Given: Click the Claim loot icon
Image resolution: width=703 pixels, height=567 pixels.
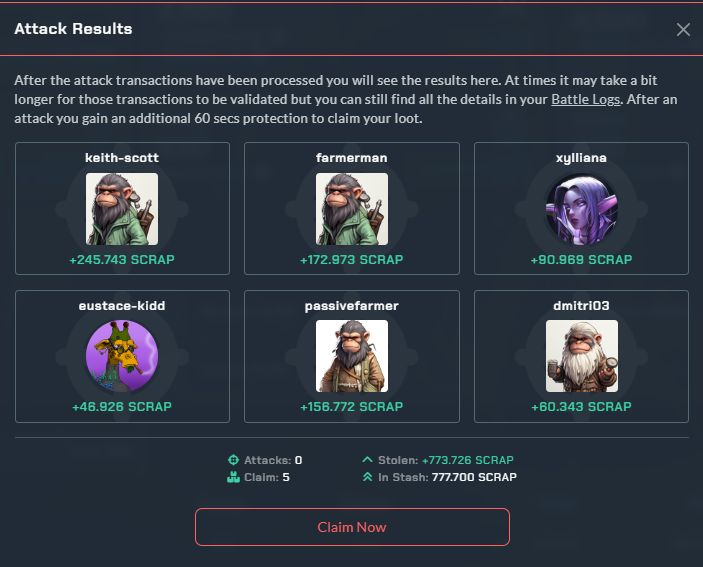Looking at the screenshot, I should (233, 477).
